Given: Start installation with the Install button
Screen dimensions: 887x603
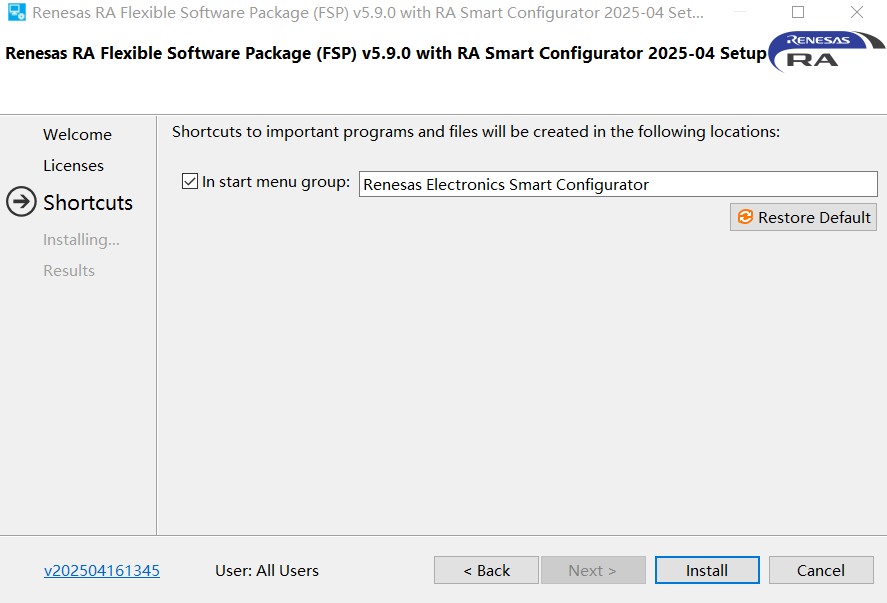Looking at the screenshot, I should [x=707, y=571].
